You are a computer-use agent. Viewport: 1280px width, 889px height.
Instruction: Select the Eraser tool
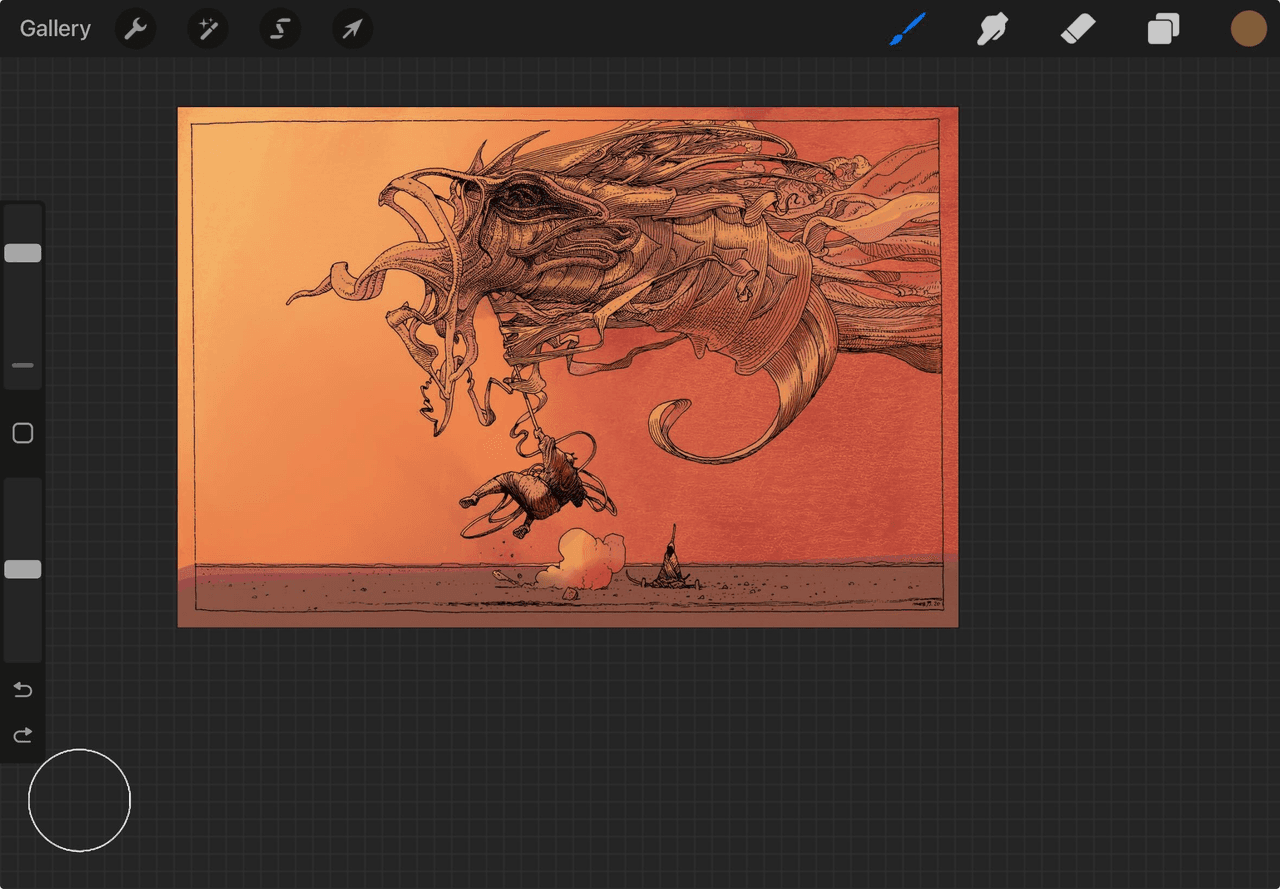pyautogui.click(x=1078, y=29)
